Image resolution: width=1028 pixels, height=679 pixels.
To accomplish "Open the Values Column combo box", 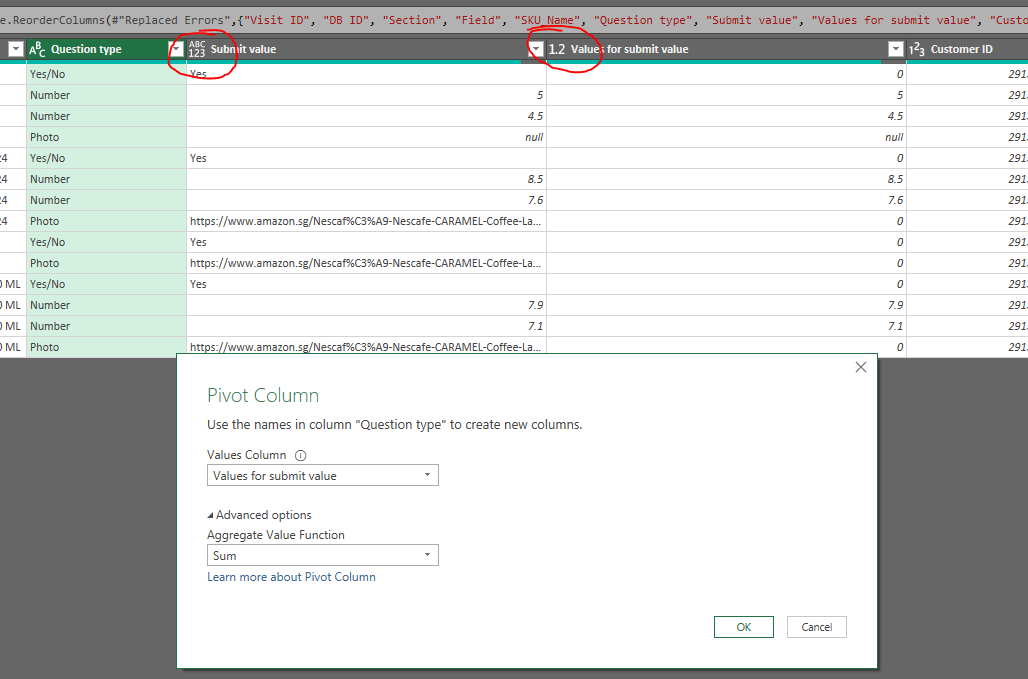I will pos(323,475).
